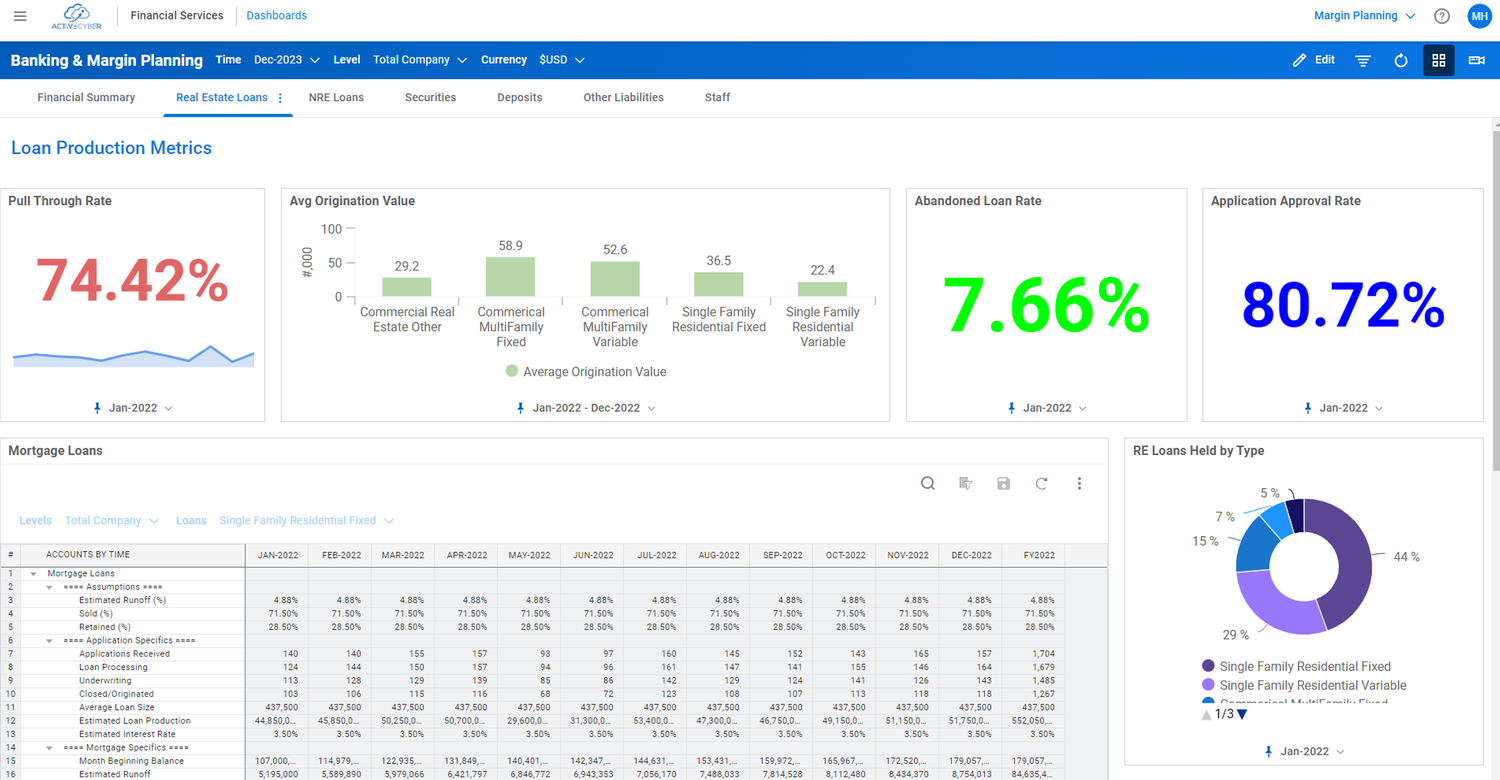Toggle Average Origination Value legend in bar chart

point(585,371)
